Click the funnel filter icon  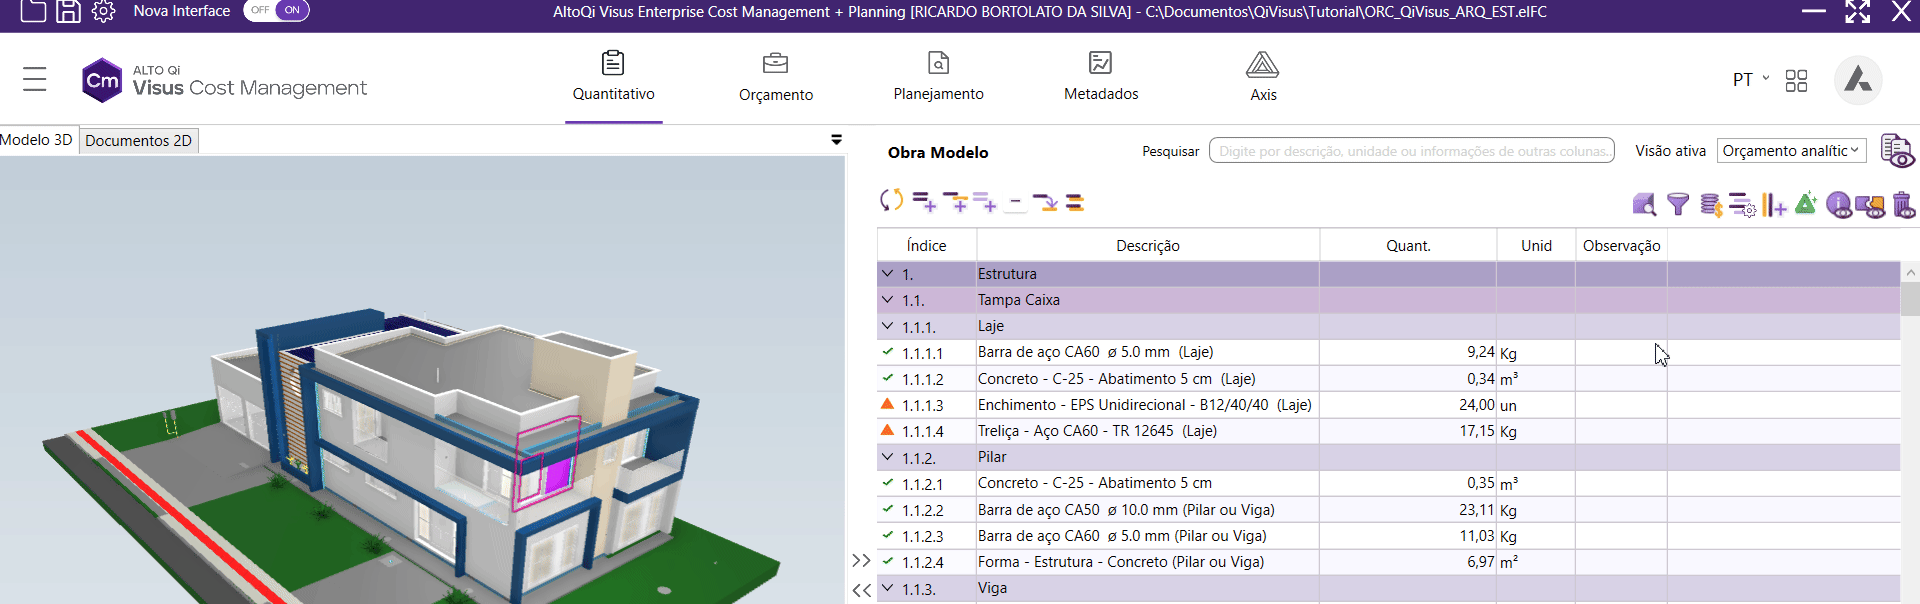(1678, 205)
